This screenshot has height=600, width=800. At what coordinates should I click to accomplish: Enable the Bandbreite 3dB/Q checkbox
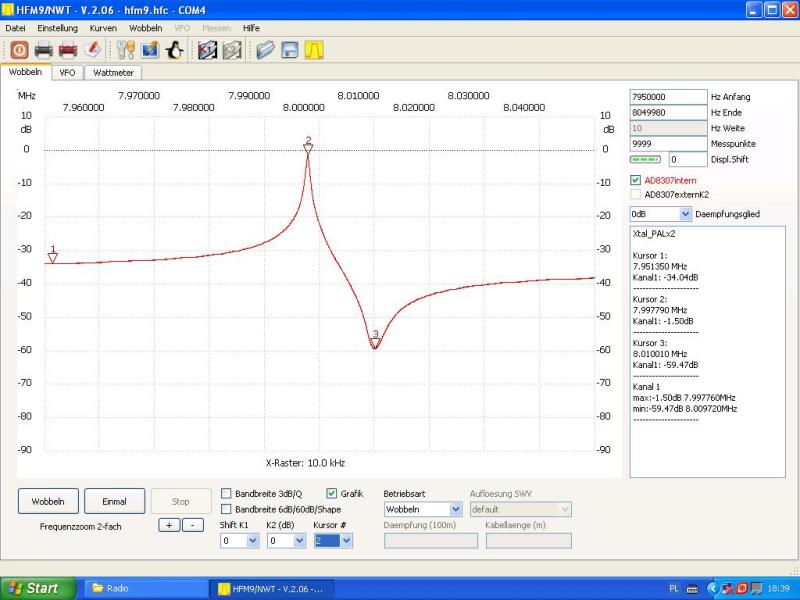(226, 493)
